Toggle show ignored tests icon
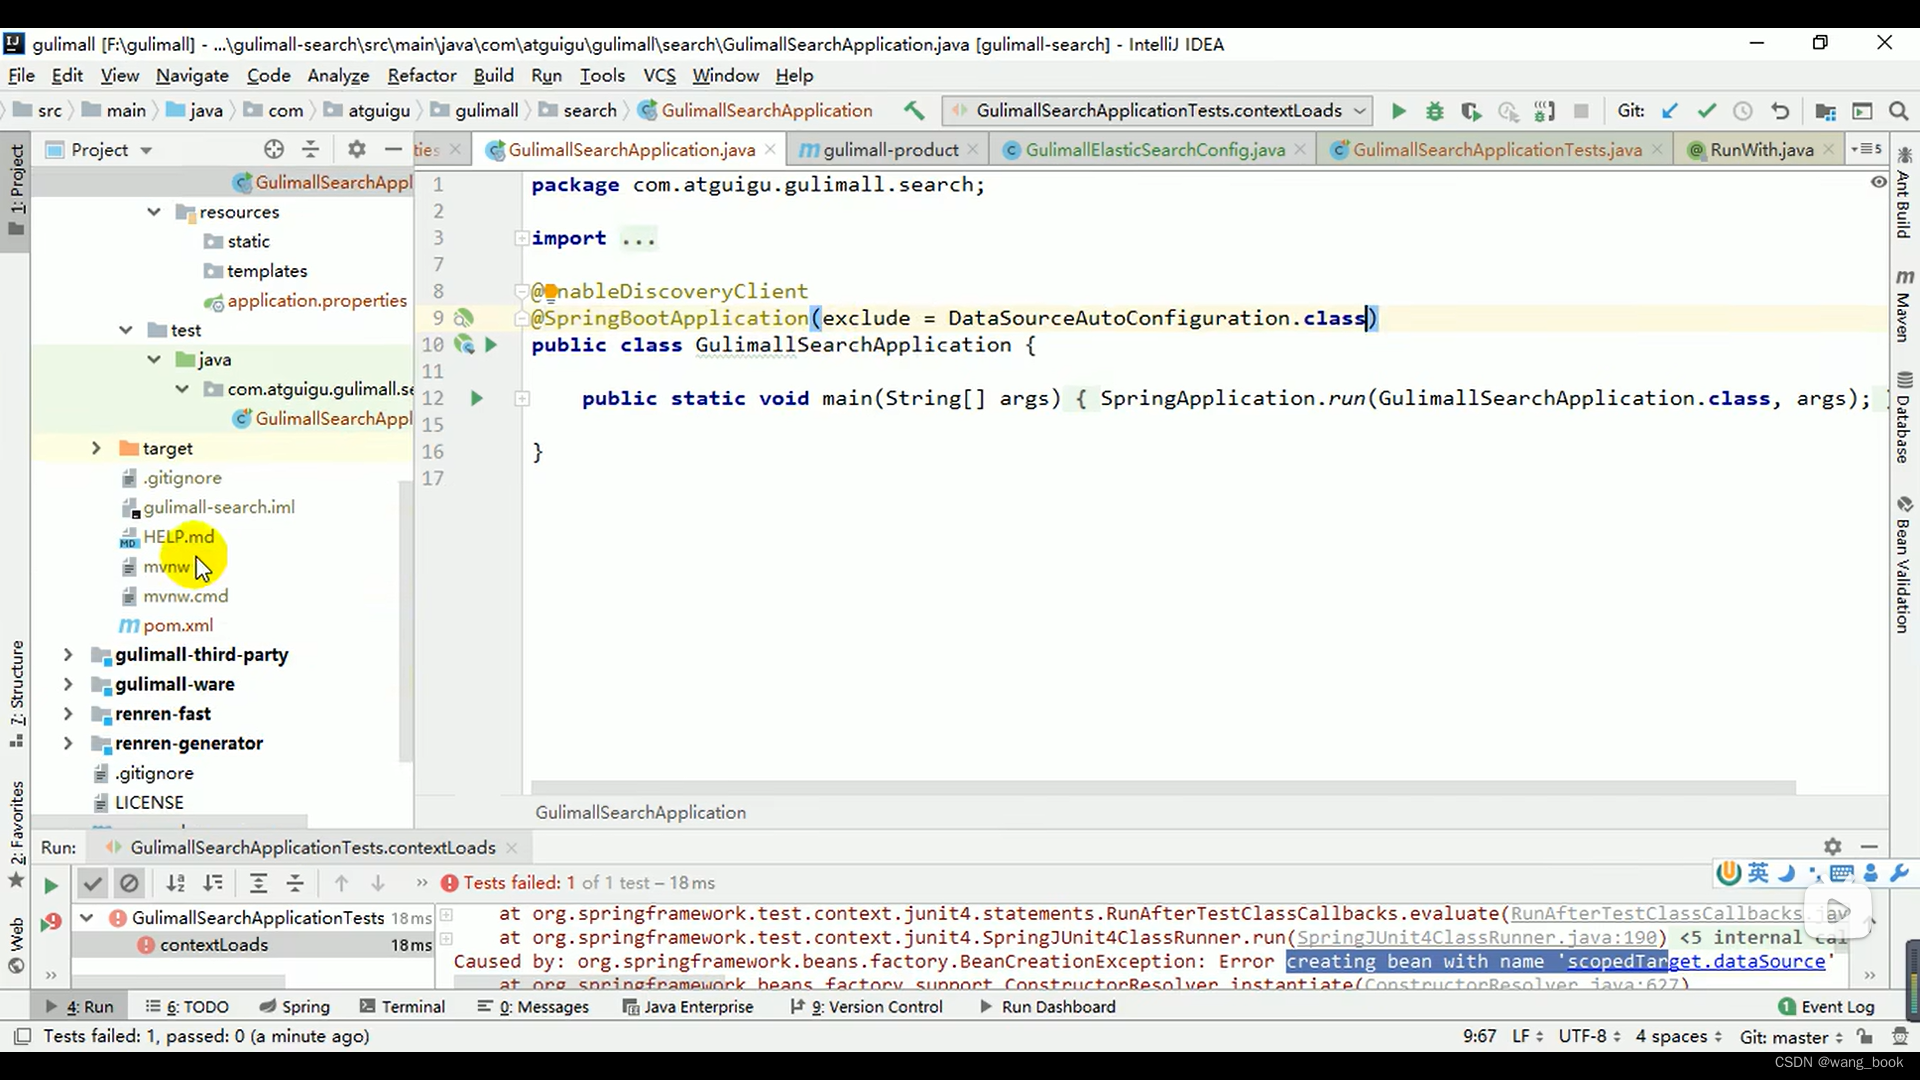Image resolution: width=1920 pixels, height=1080 pixels. click(129, 884)
